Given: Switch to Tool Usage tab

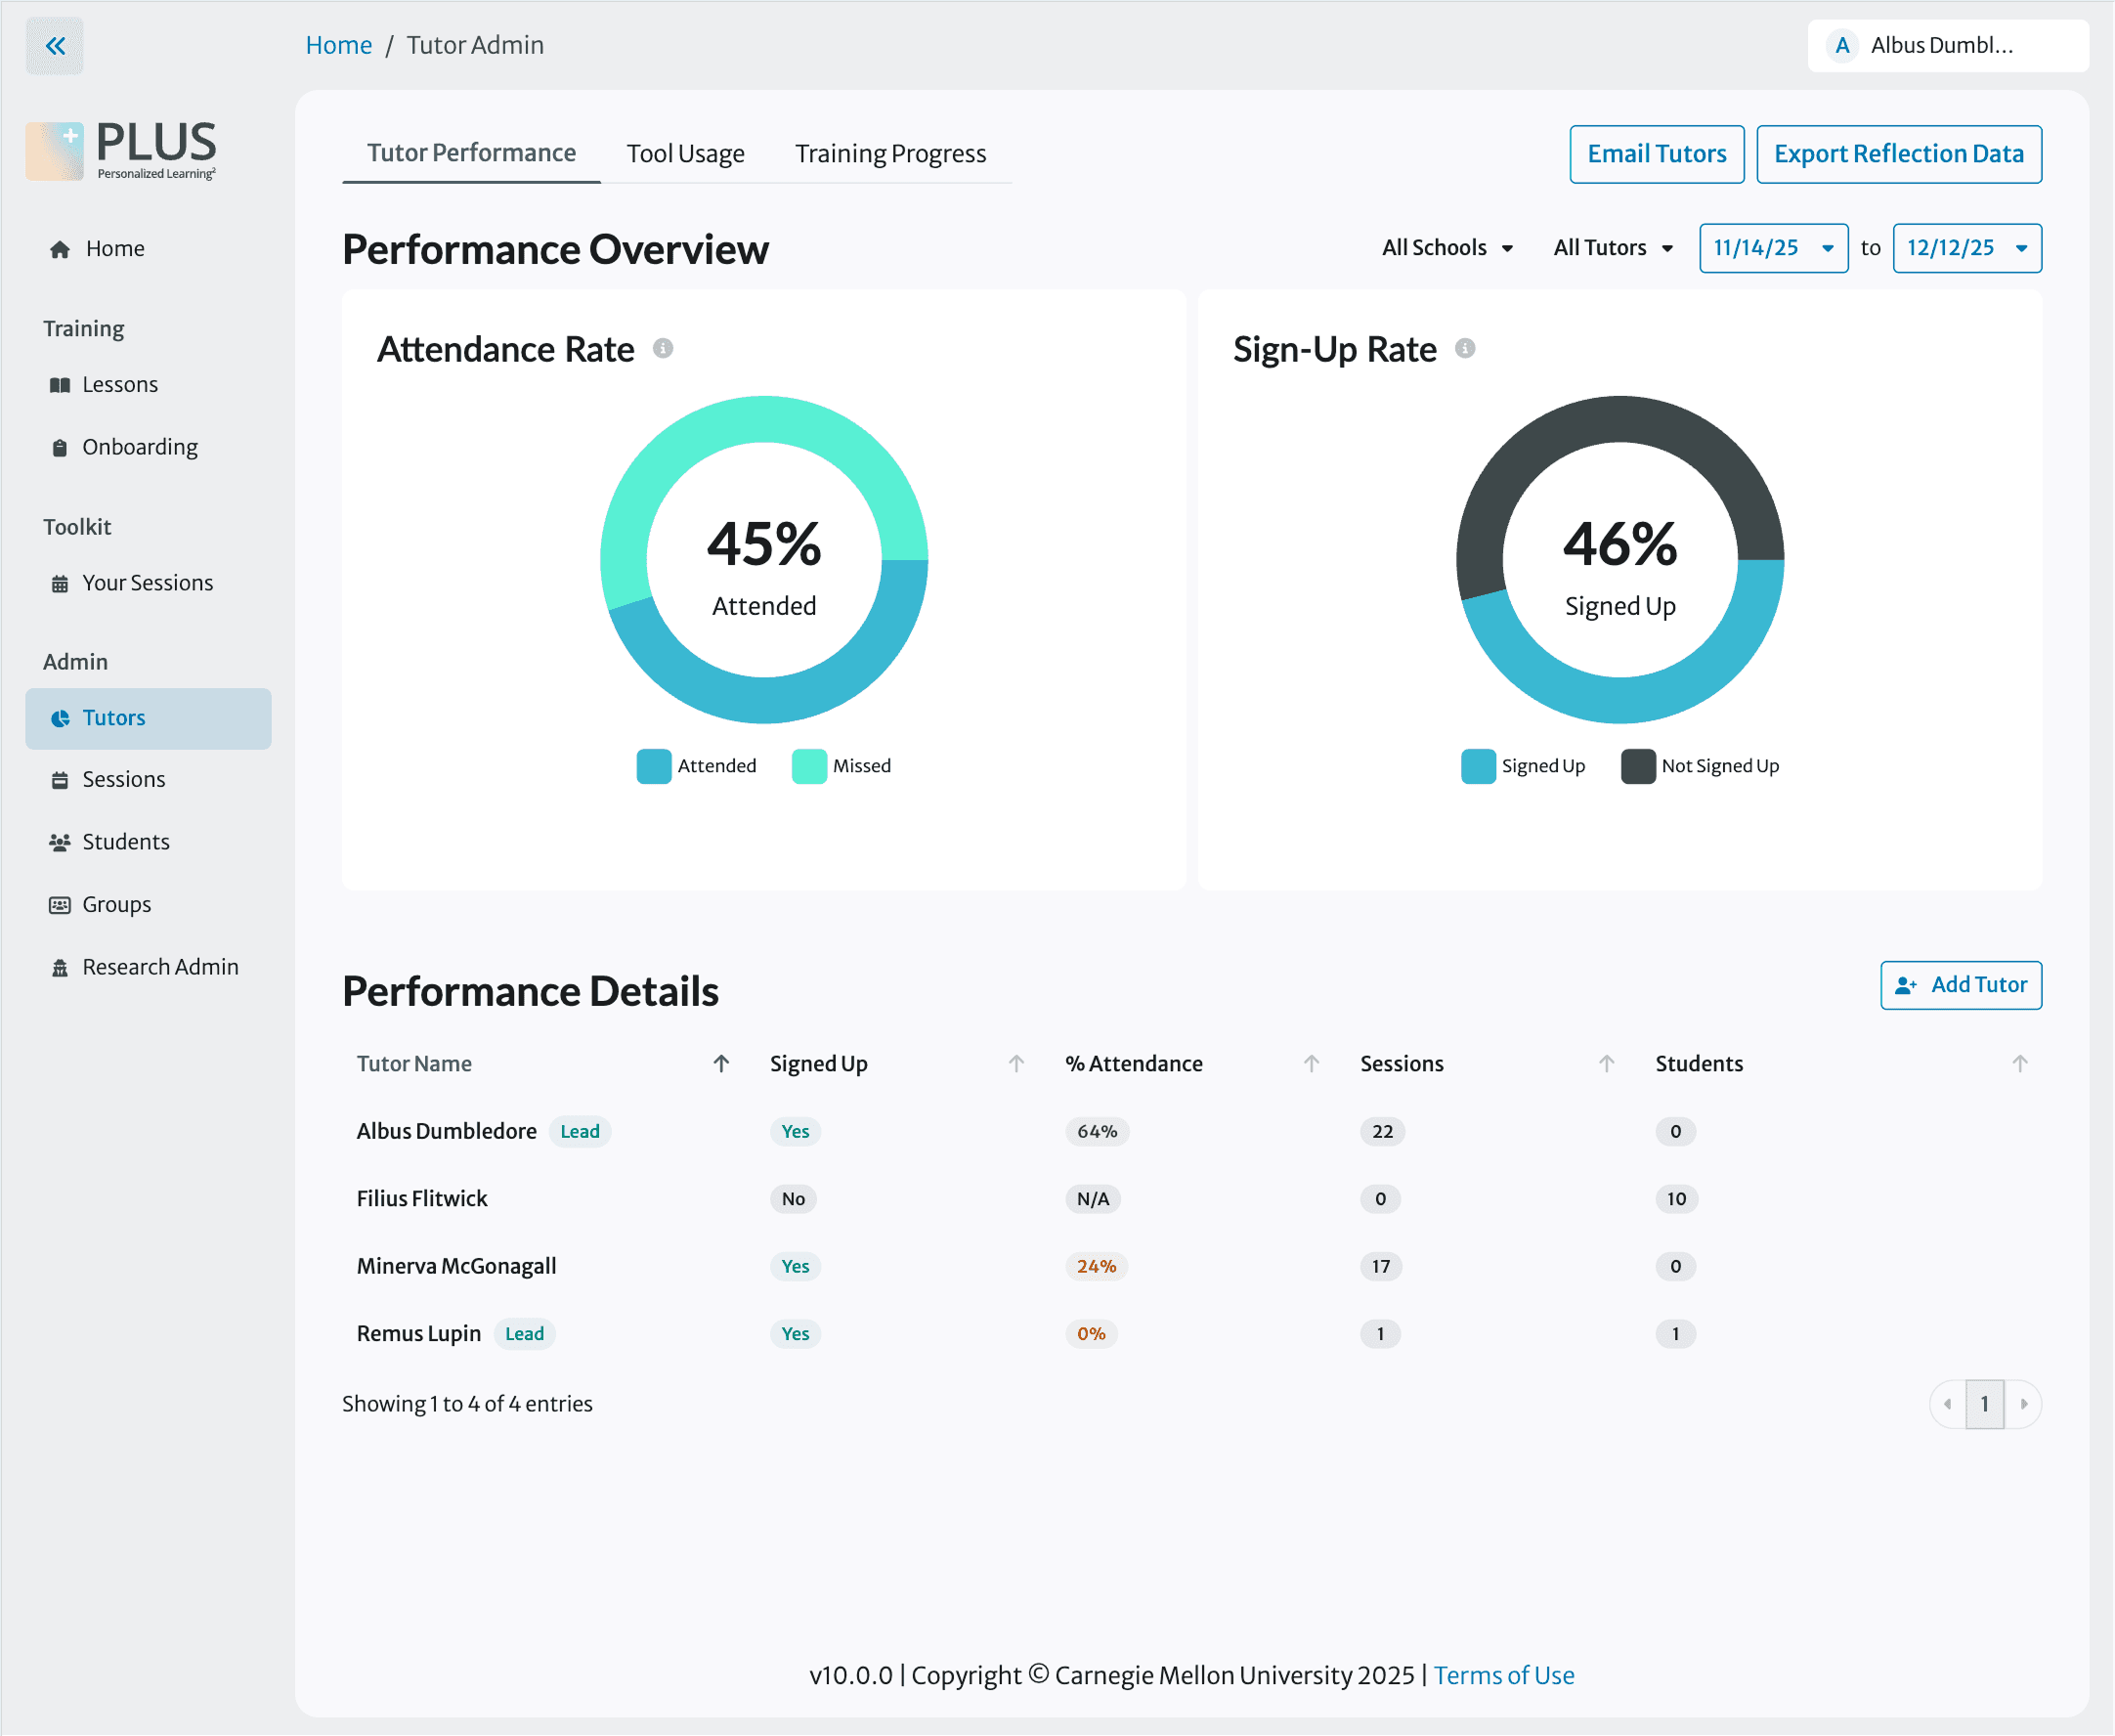Looking at the screenshot, I should click(685, 154).
